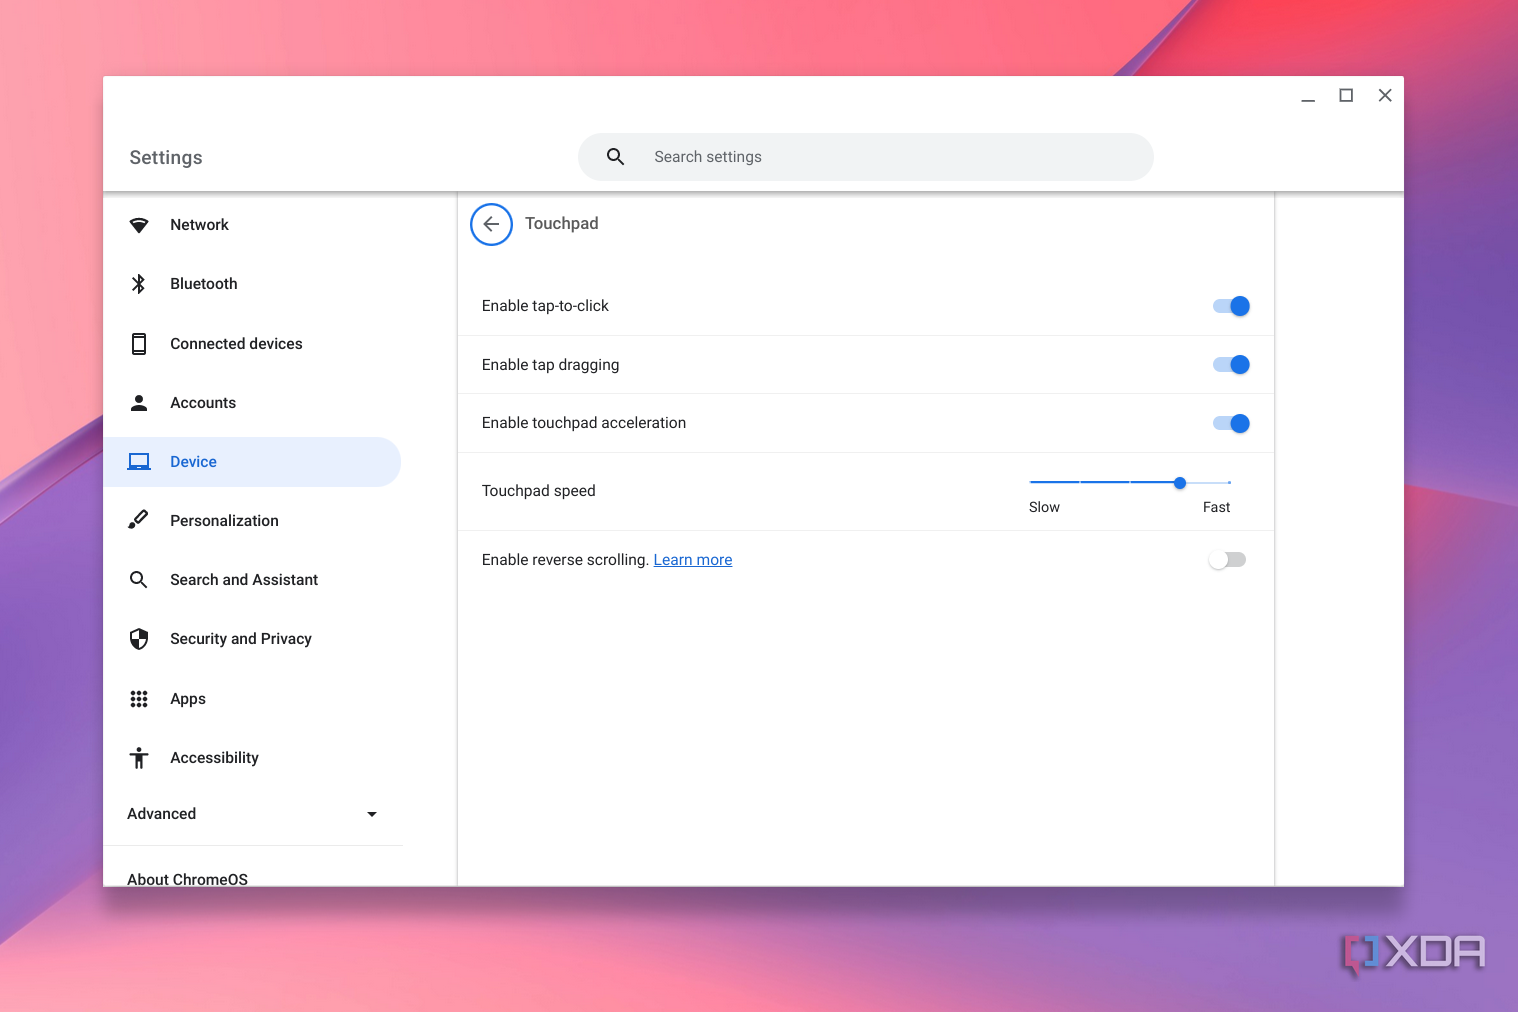Click the Security and Privacy shield icon
The height and width of the screenshot is (1012, 1518).
point(139,638)
